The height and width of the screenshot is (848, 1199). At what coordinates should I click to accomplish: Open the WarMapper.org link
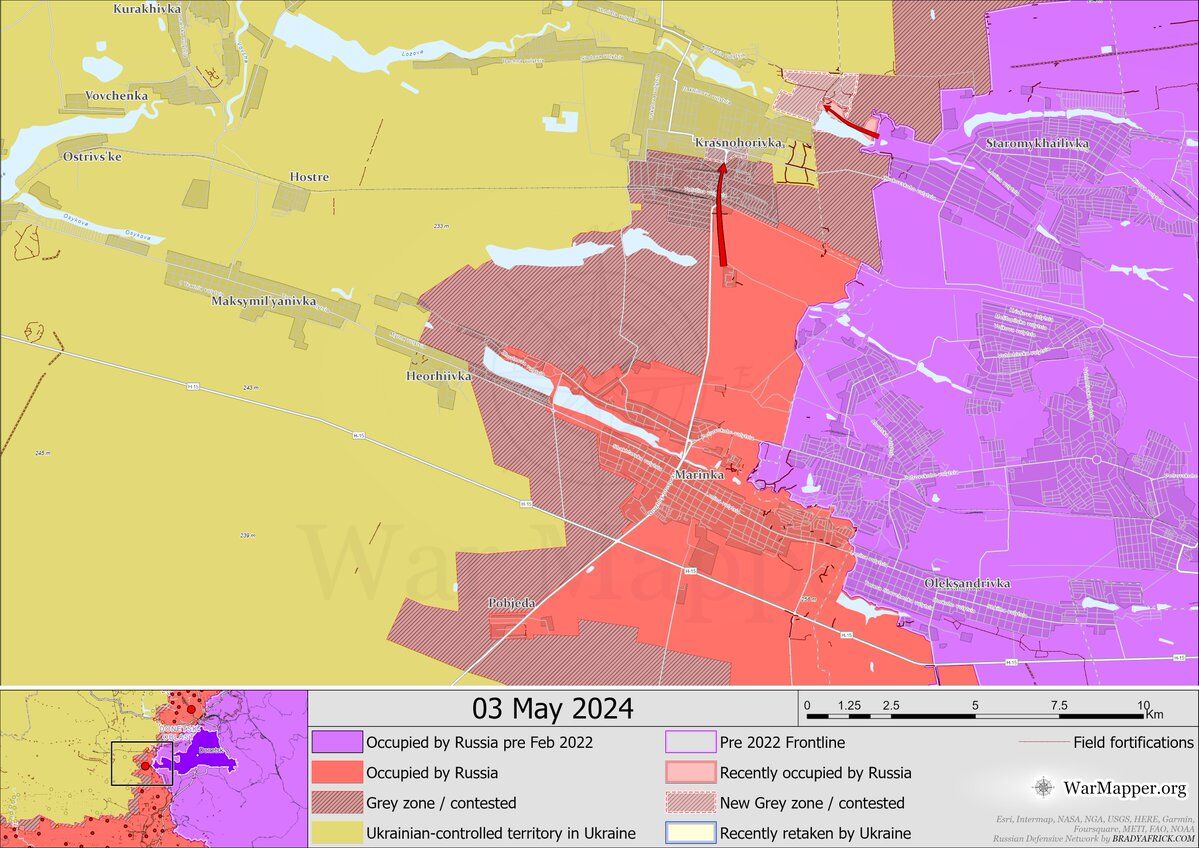[x=1125, y=788]
